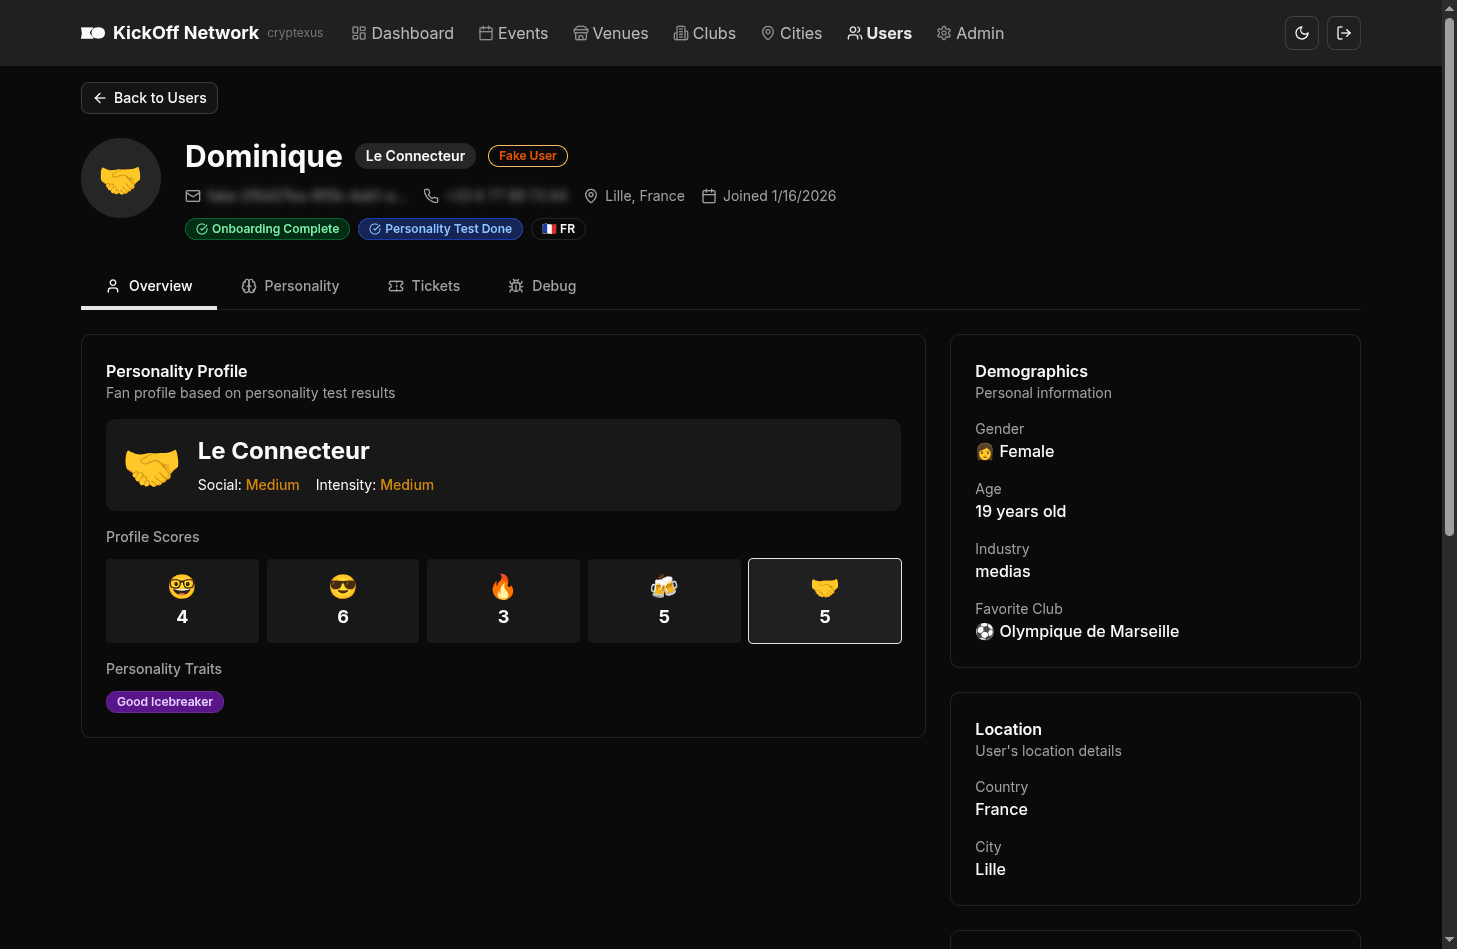Click the fire emoji score tile
Viewport: 1457px width, 949px height.
point(503,601)
